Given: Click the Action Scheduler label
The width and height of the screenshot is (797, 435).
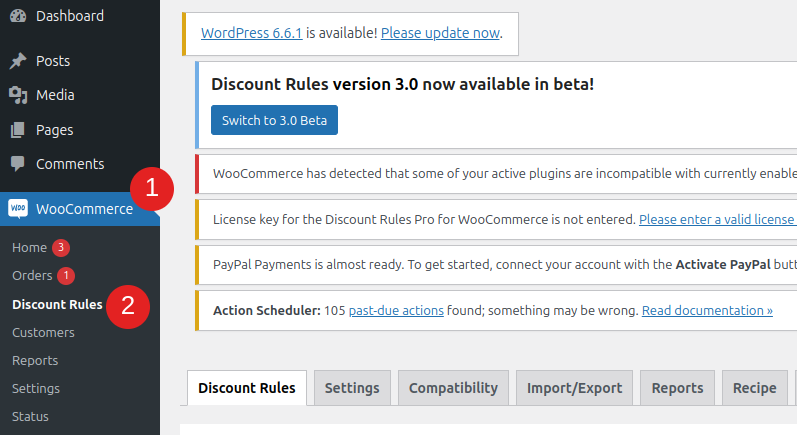Looking at the screenshot, I should coord(267,310).
